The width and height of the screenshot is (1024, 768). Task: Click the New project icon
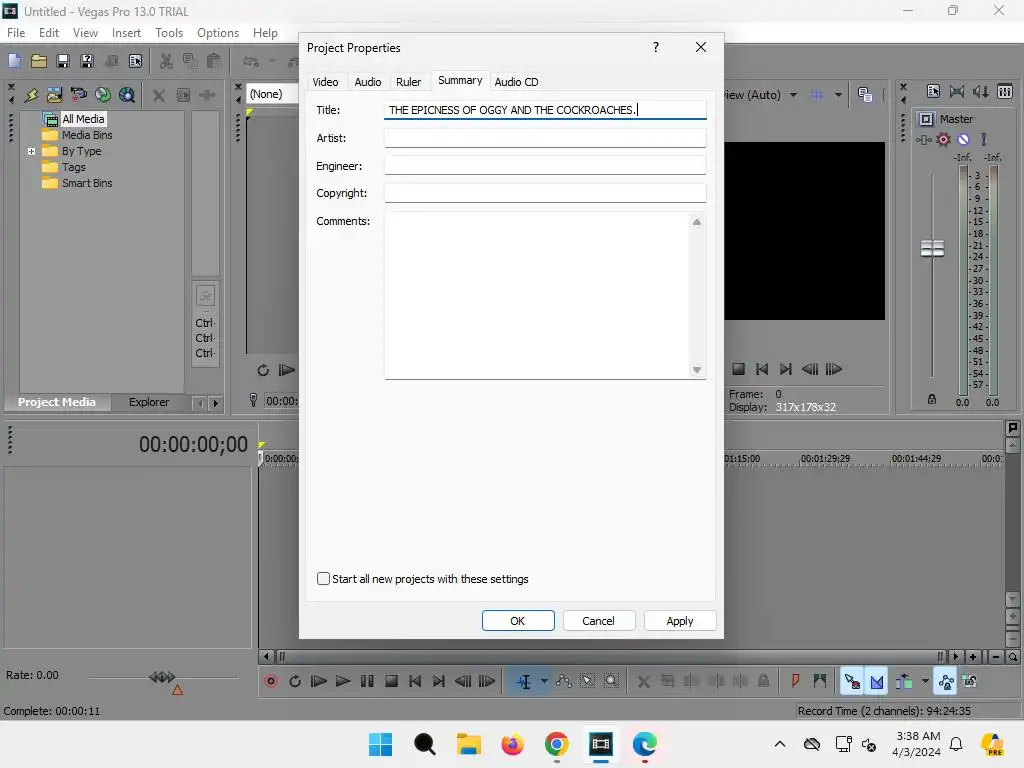[x=14, y=61]
